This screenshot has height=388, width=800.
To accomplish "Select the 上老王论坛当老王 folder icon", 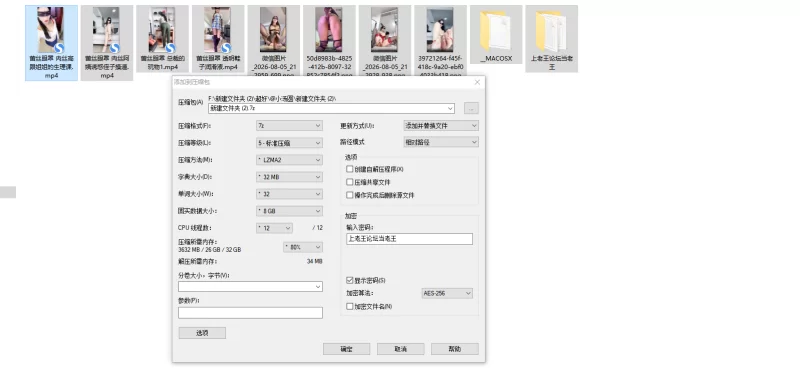I will click(551, 31).
